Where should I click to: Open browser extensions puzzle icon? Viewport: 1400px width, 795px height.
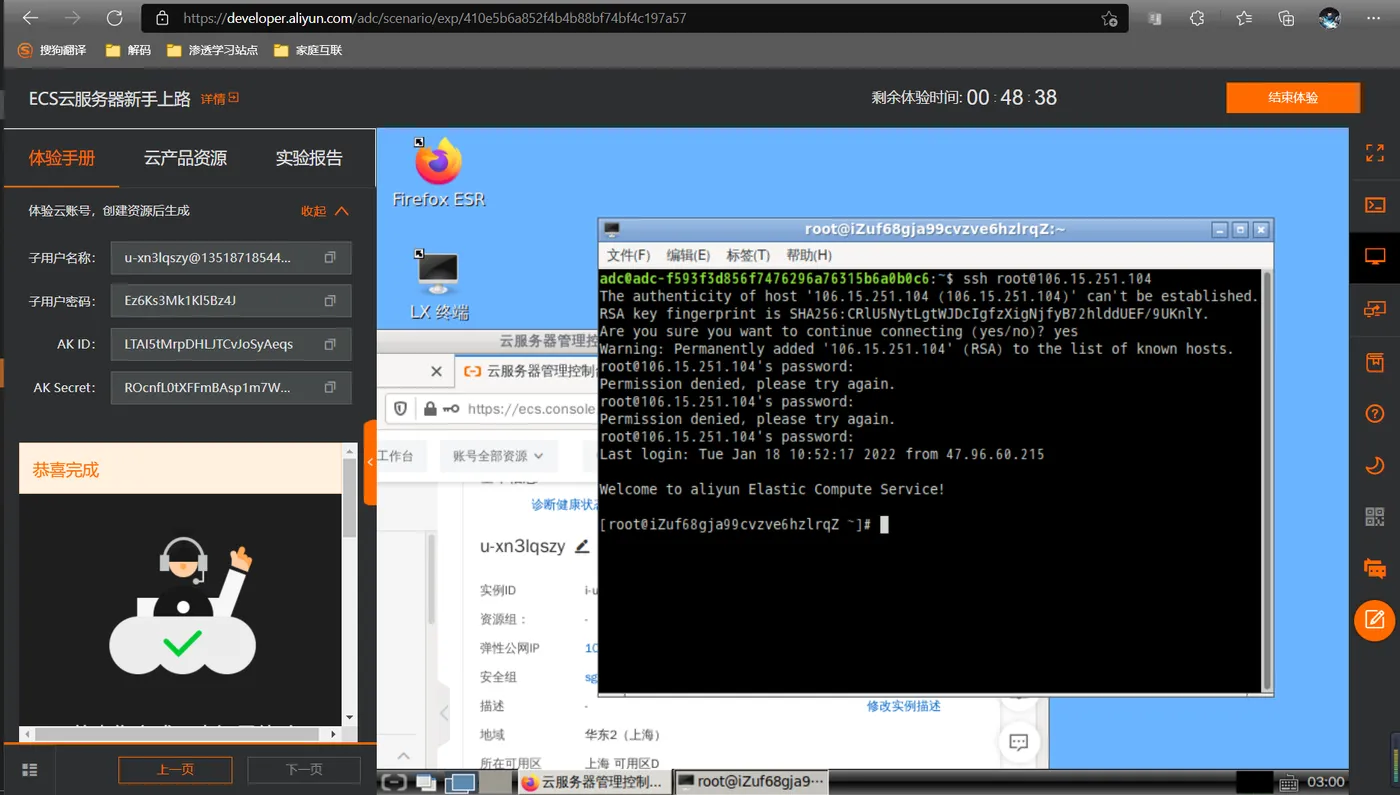(1197, 18)
